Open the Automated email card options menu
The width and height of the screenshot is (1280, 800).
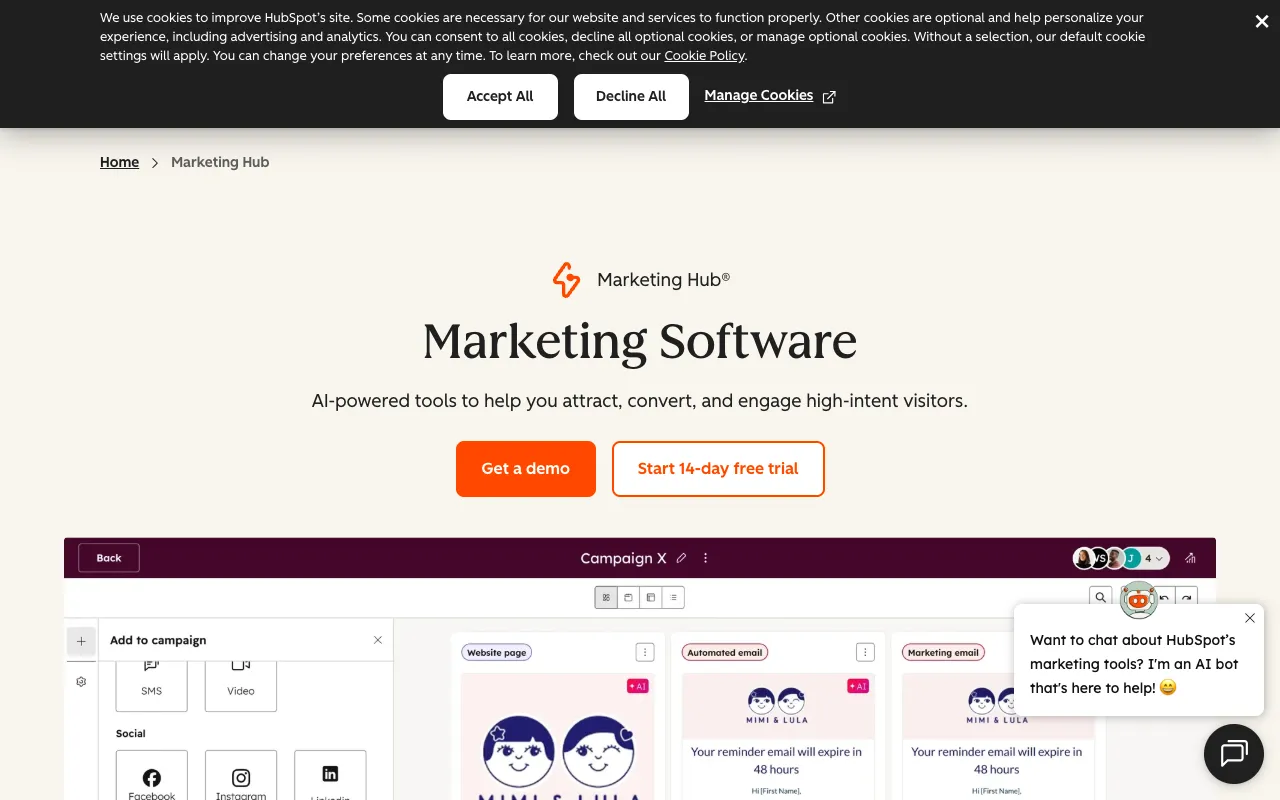865,651
